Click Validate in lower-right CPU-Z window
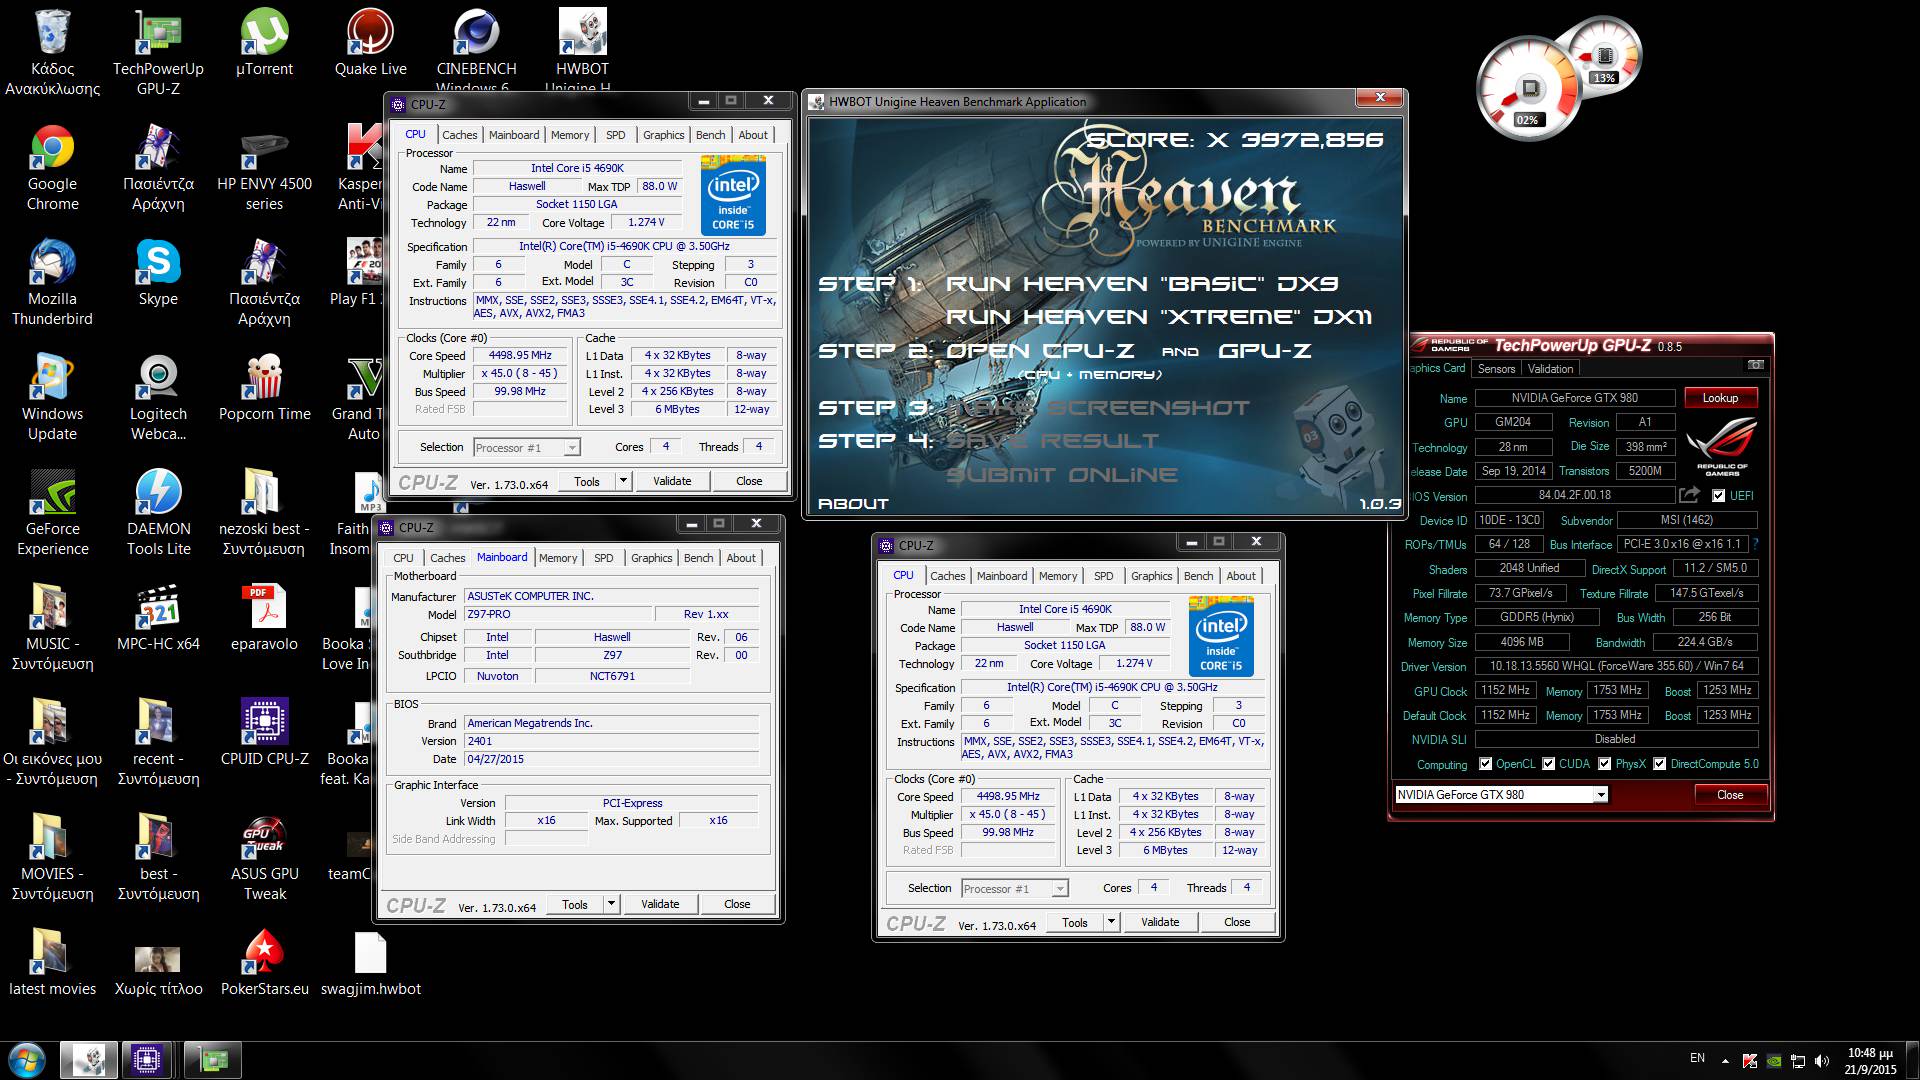The height and width of the screenshot is (1080, 1920). coord(1160,922)
